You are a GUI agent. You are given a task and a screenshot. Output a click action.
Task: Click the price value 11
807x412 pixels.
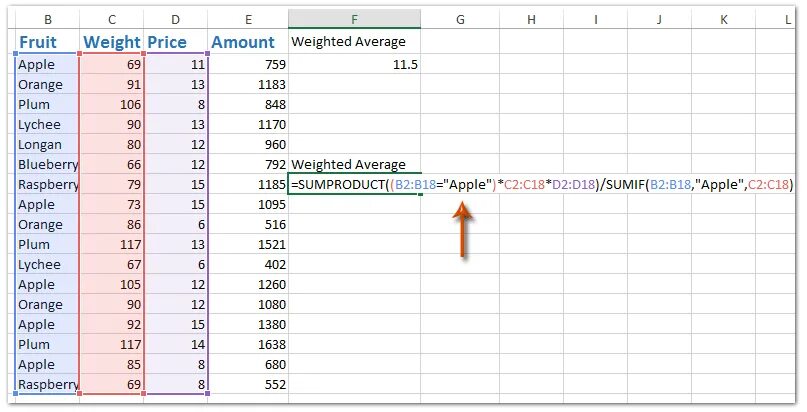point(176,65)
